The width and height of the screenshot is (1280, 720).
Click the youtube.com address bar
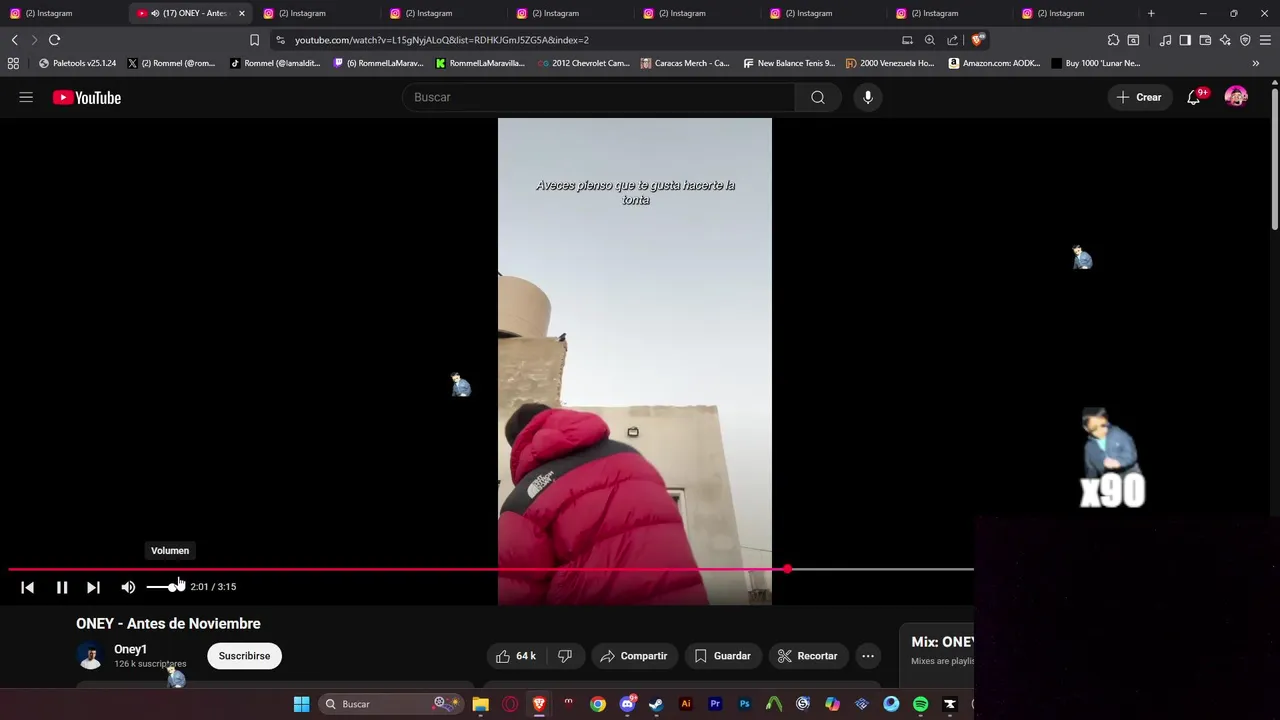(x=590, y=40)
